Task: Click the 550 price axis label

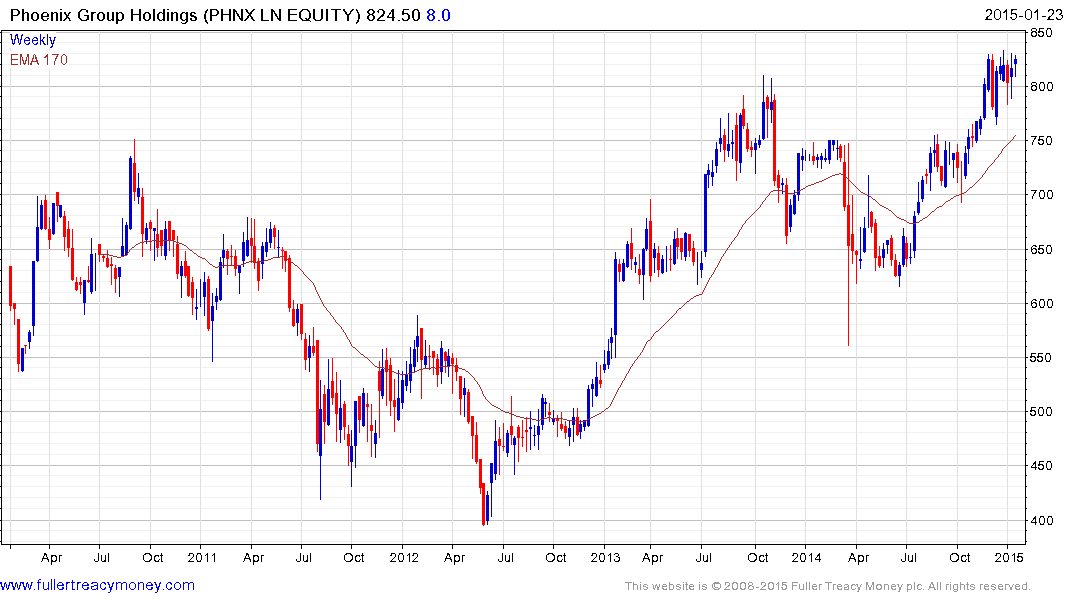Action: point(1041,358)
